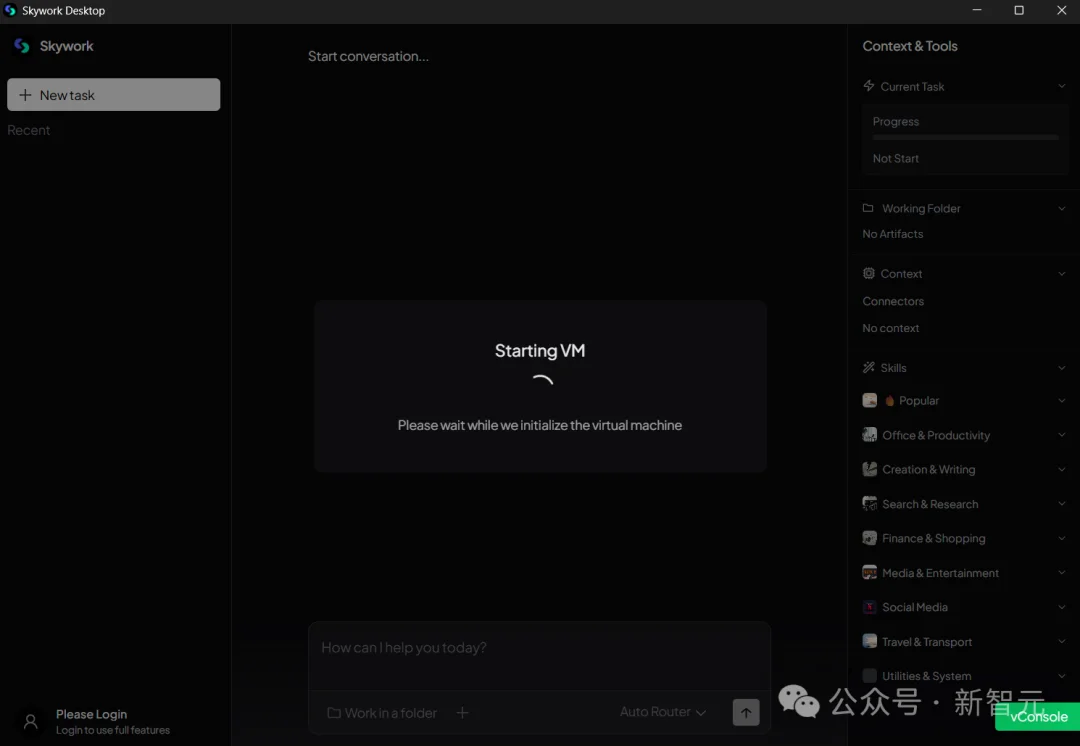Collapse the Working Folder section
The width and height of the screenshot is (1080, 746).
tap(1061, 209)
